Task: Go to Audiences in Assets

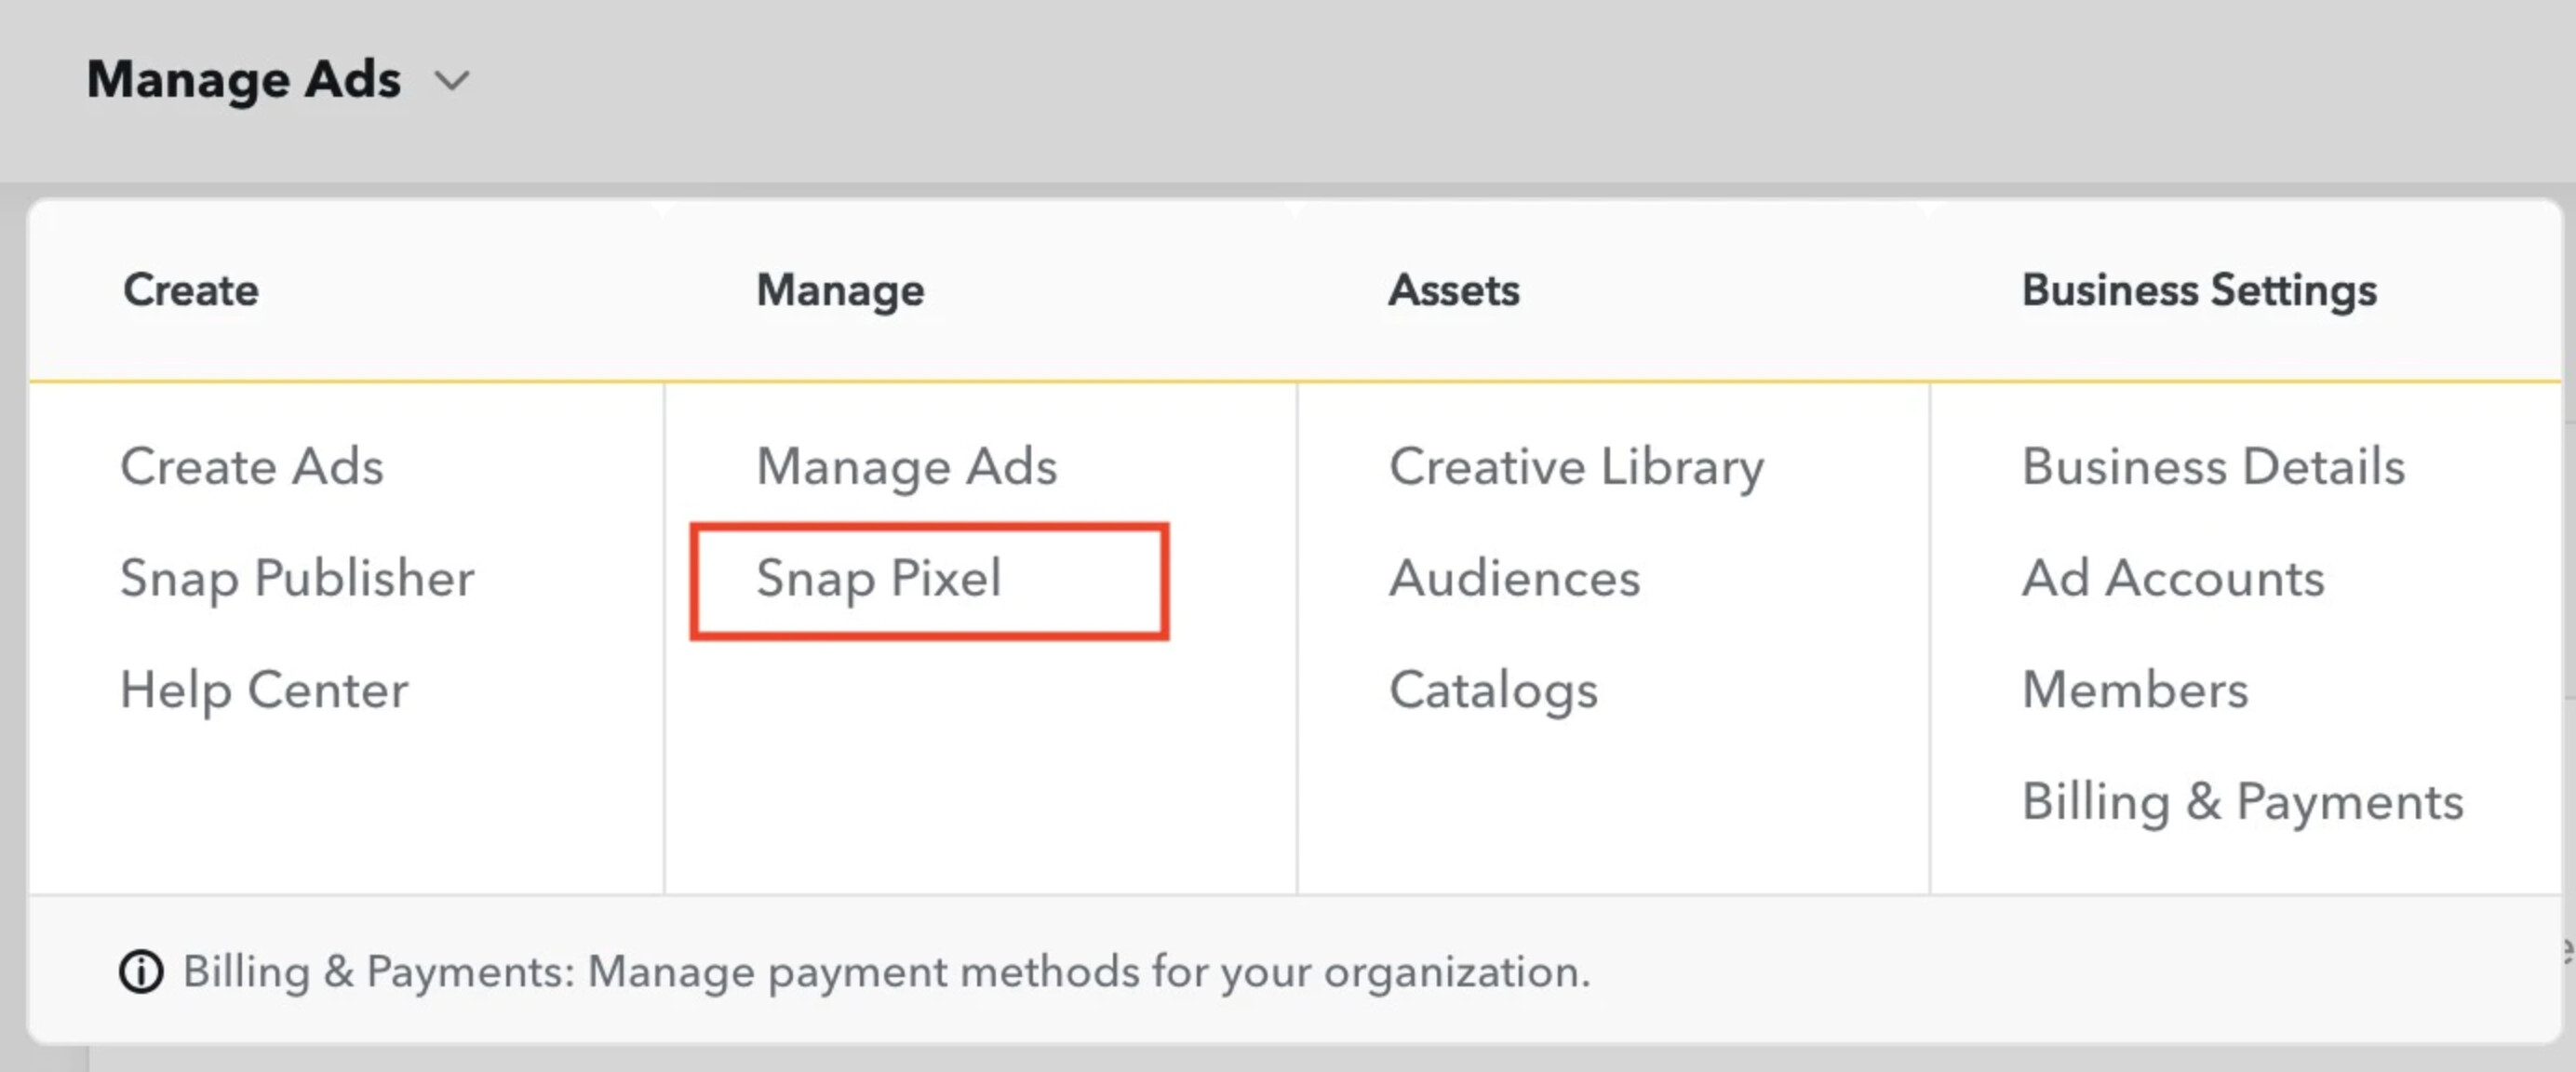Action: point(1514,579)
